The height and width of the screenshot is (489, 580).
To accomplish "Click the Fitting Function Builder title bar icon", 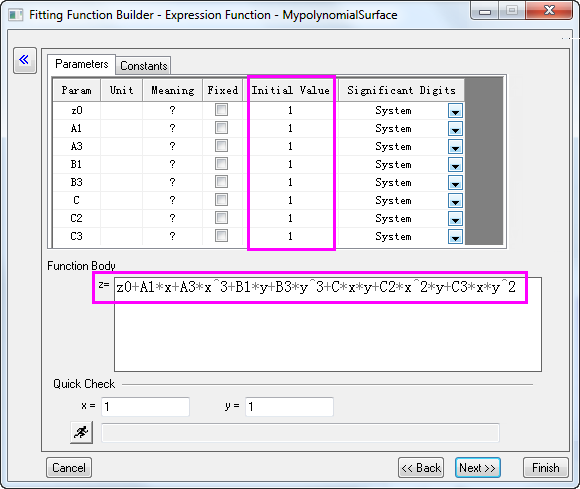I will coord(16,15).
